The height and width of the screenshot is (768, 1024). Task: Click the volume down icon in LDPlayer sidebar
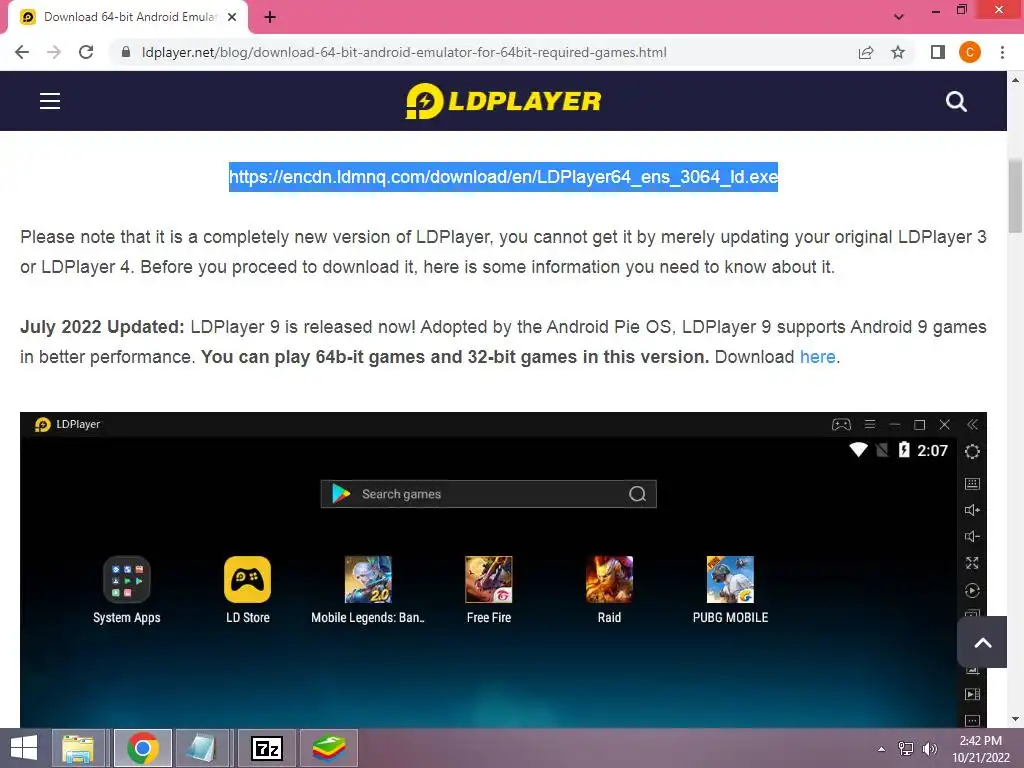click(972, 536)
